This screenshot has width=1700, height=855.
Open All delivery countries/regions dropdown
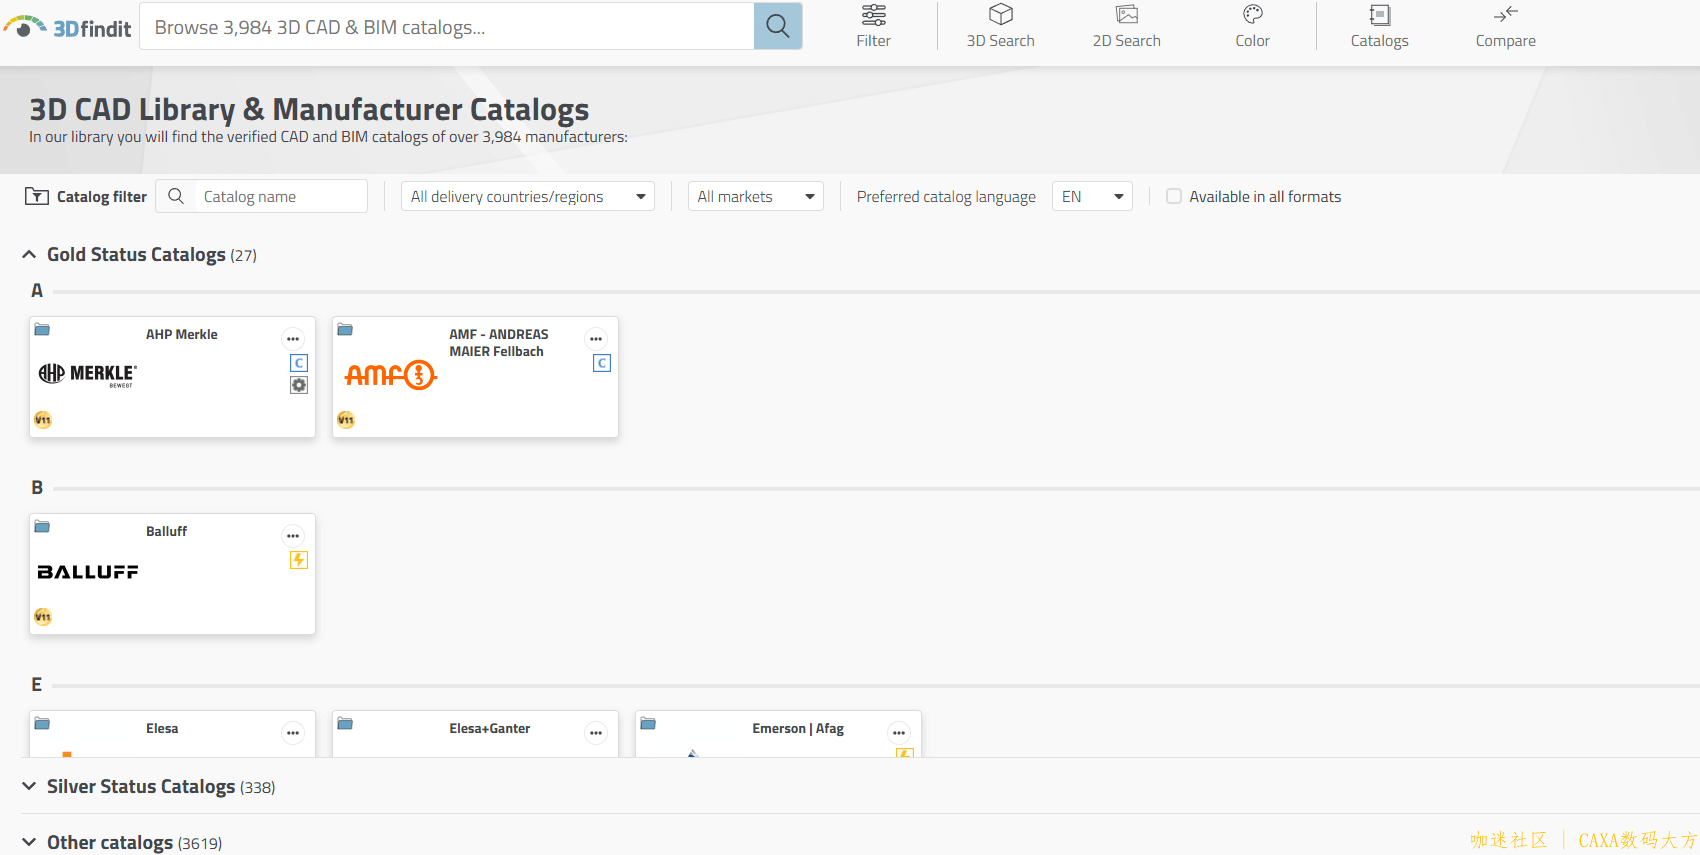click(x=527, y=197)
